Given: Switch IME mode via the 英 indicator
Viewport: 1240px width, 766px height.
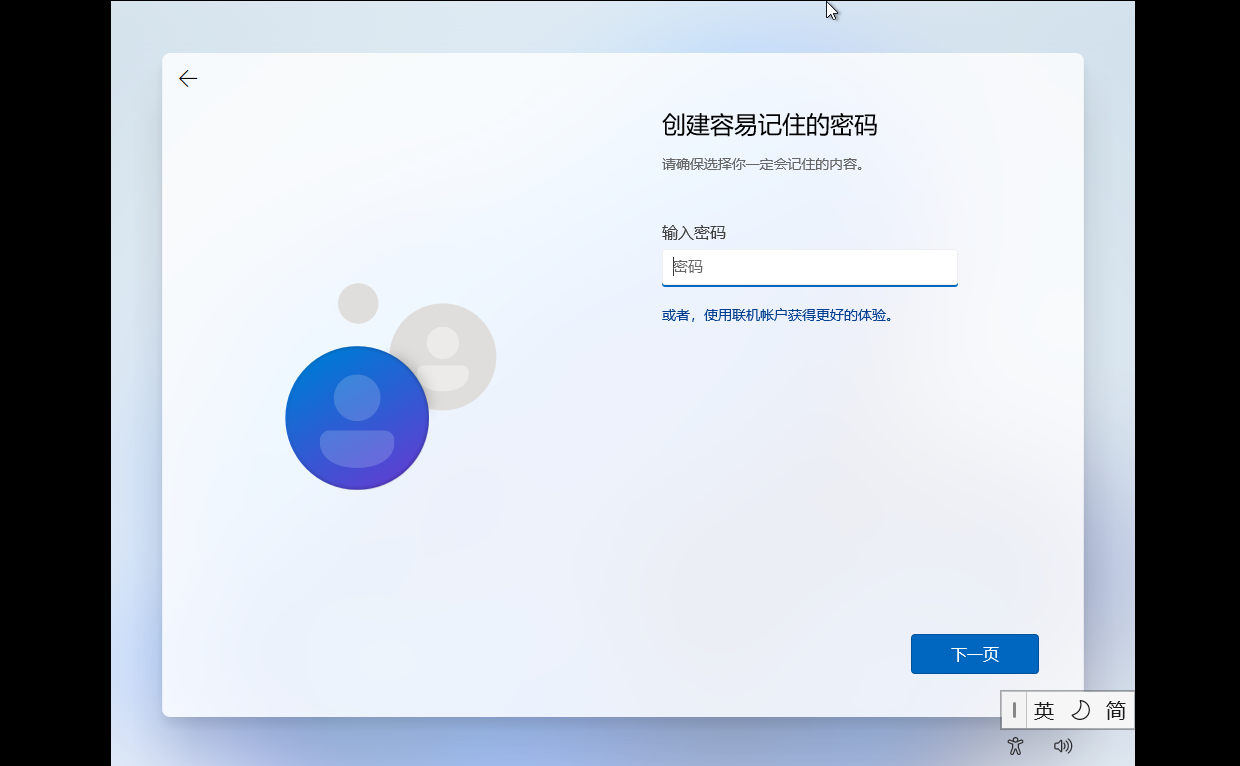Looking at the screenshot, I should tap(1044, 710).
